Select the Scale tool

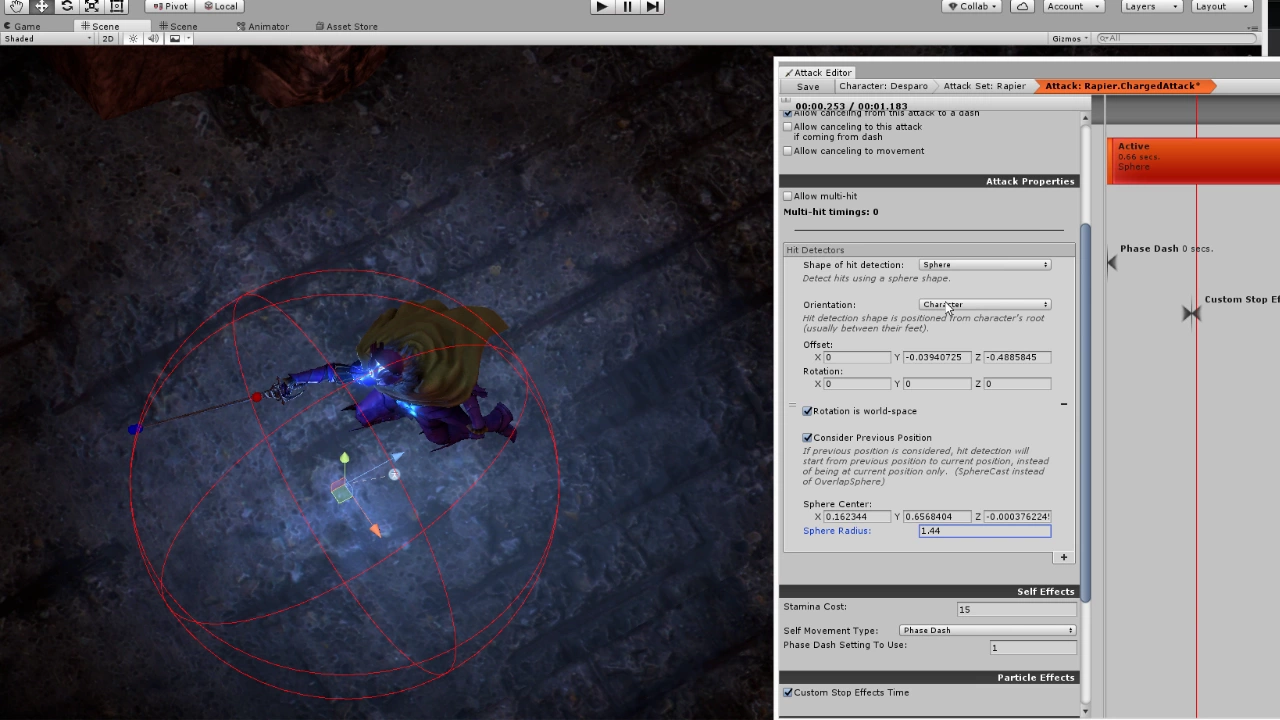click(x=92, y=6)
